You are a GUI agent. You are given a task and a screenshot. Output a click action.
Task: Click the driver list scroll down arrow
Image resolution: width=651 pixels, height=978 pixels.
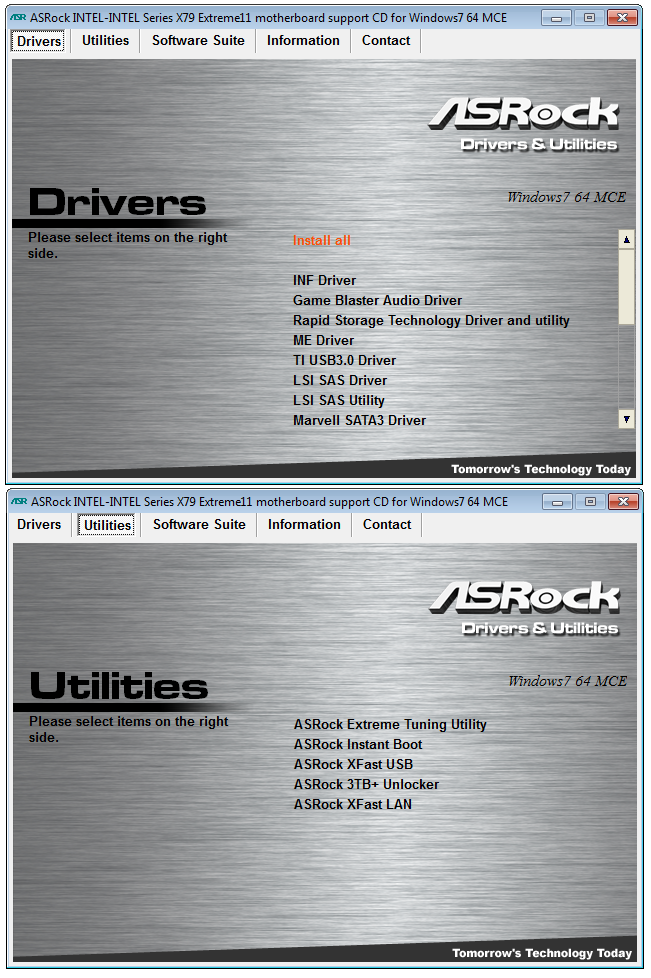tap(627, 420)
